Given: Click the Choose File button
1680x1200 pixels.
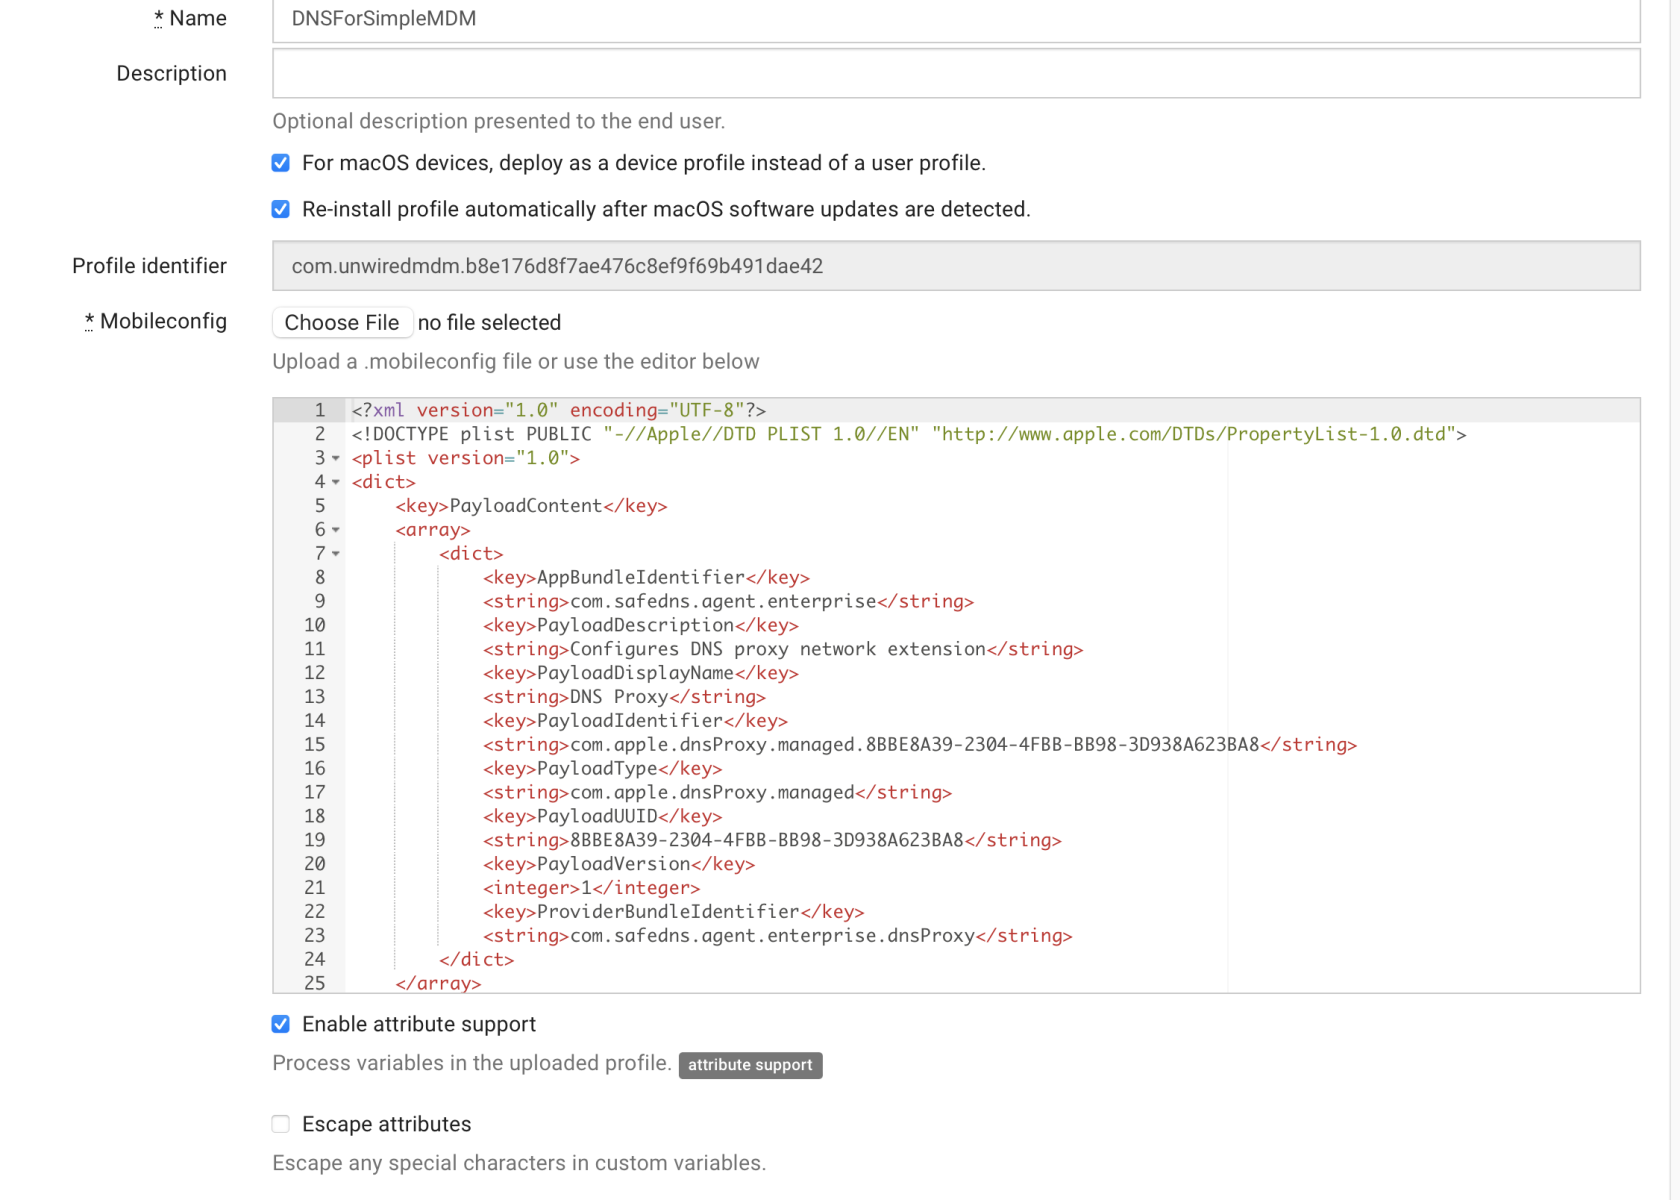Looking at the screenshot, I should pyautogui.click(x=342, y=322).
